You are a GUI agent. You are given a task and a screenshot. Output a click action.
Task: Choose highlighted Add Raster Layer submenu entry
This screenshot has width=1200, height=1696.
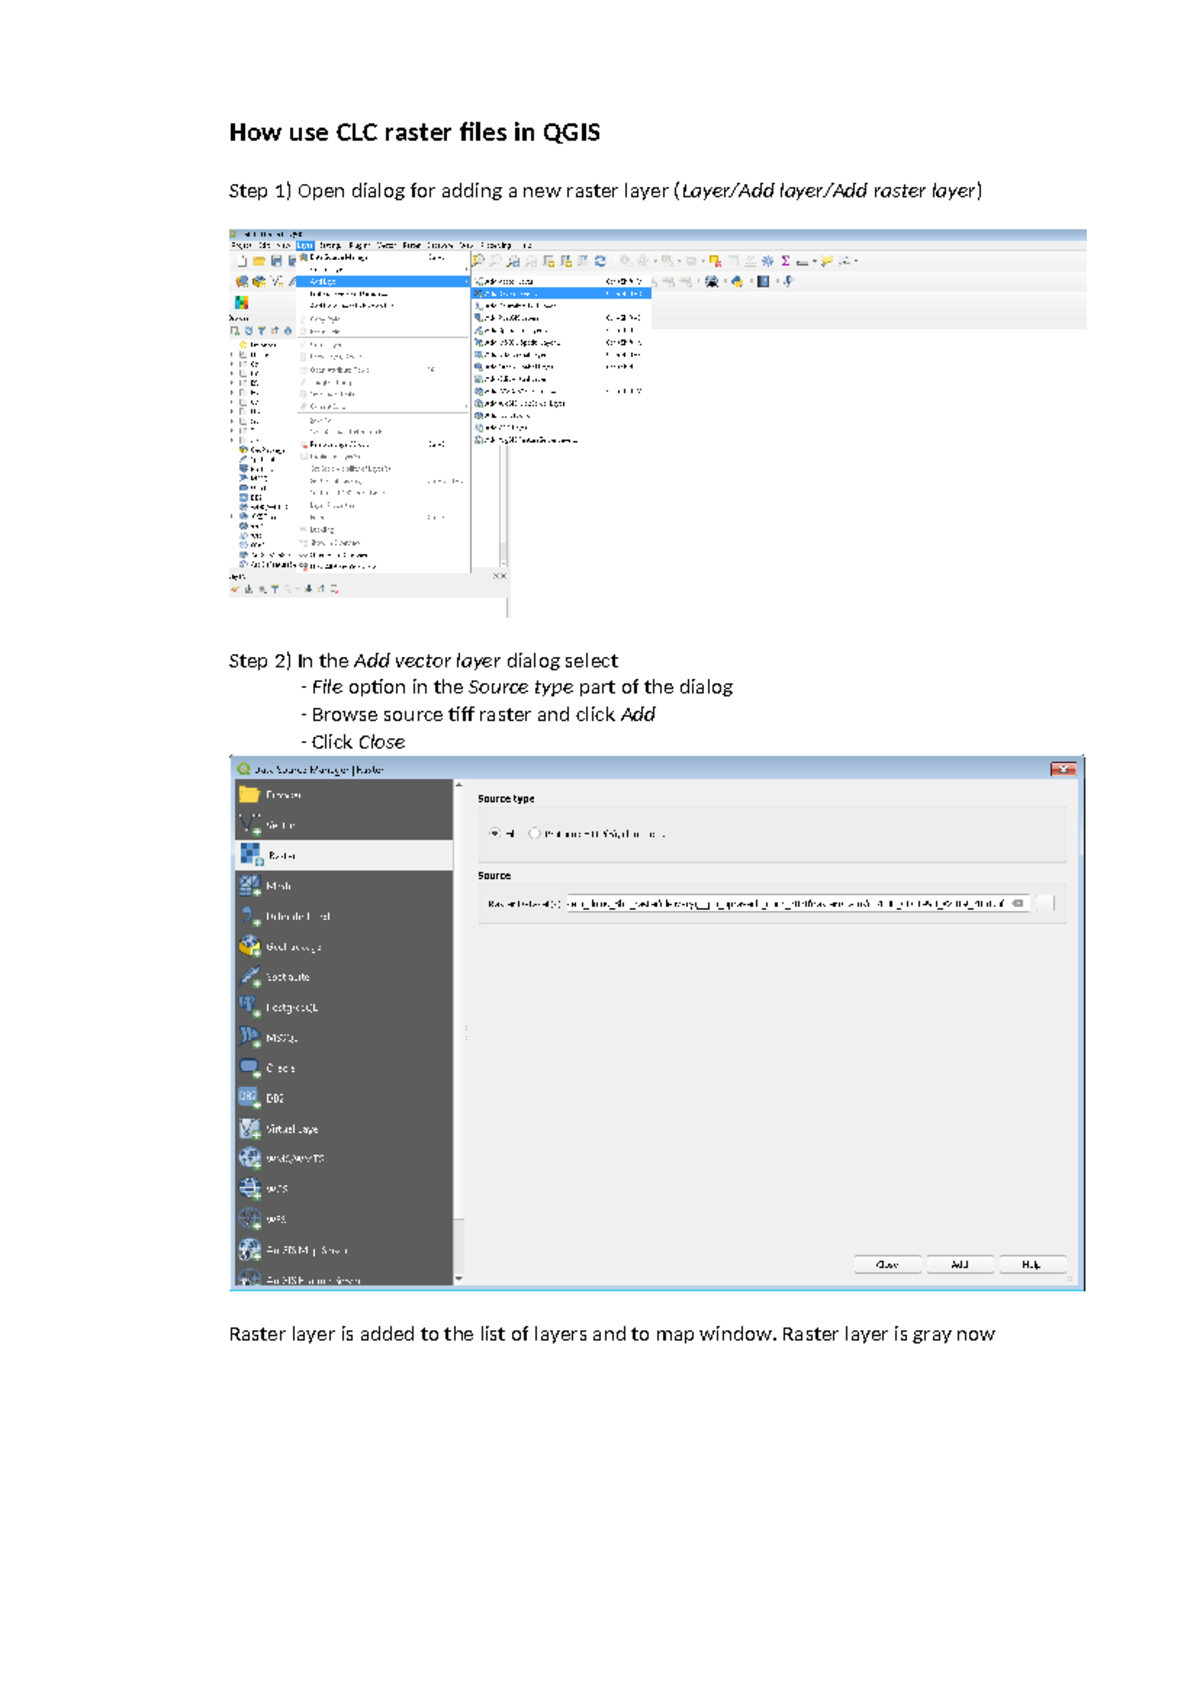[562, 294]
